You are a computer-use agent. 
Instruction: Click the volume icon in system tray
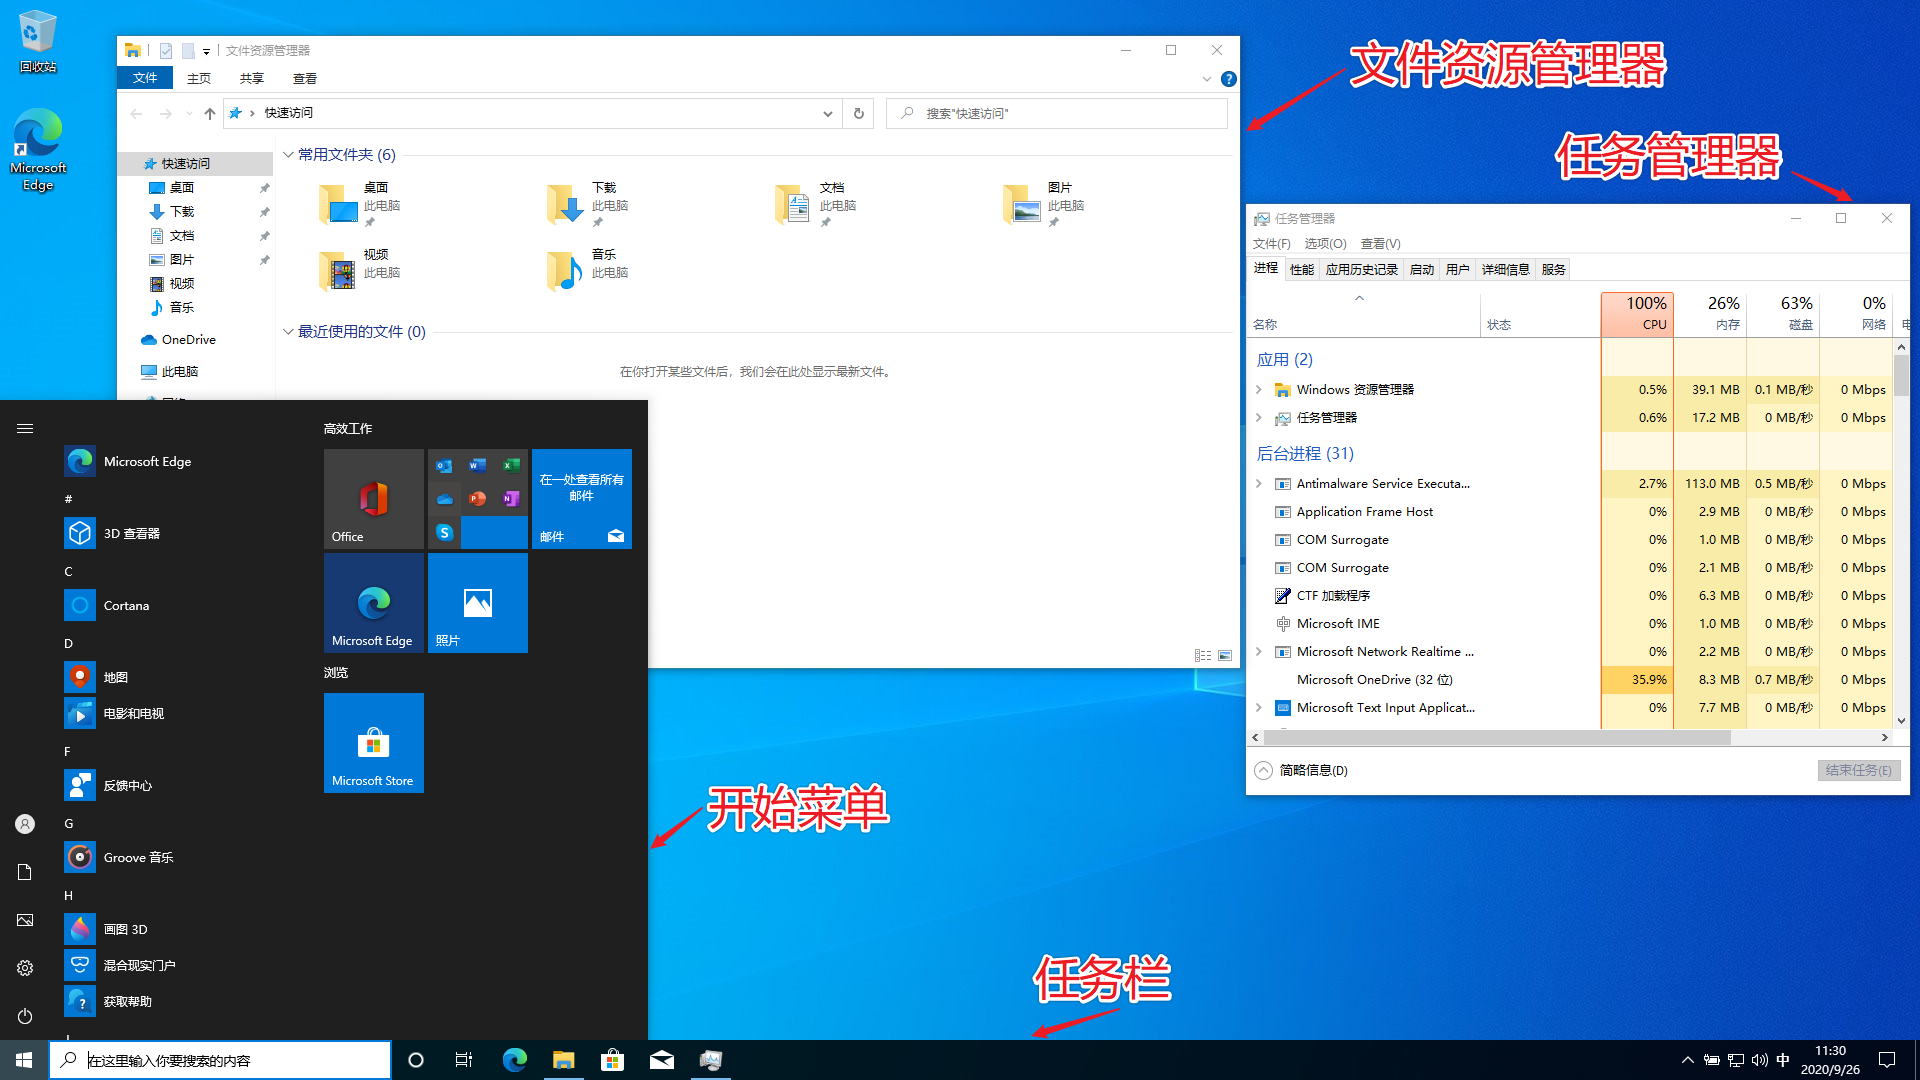coord(1760,1060)
